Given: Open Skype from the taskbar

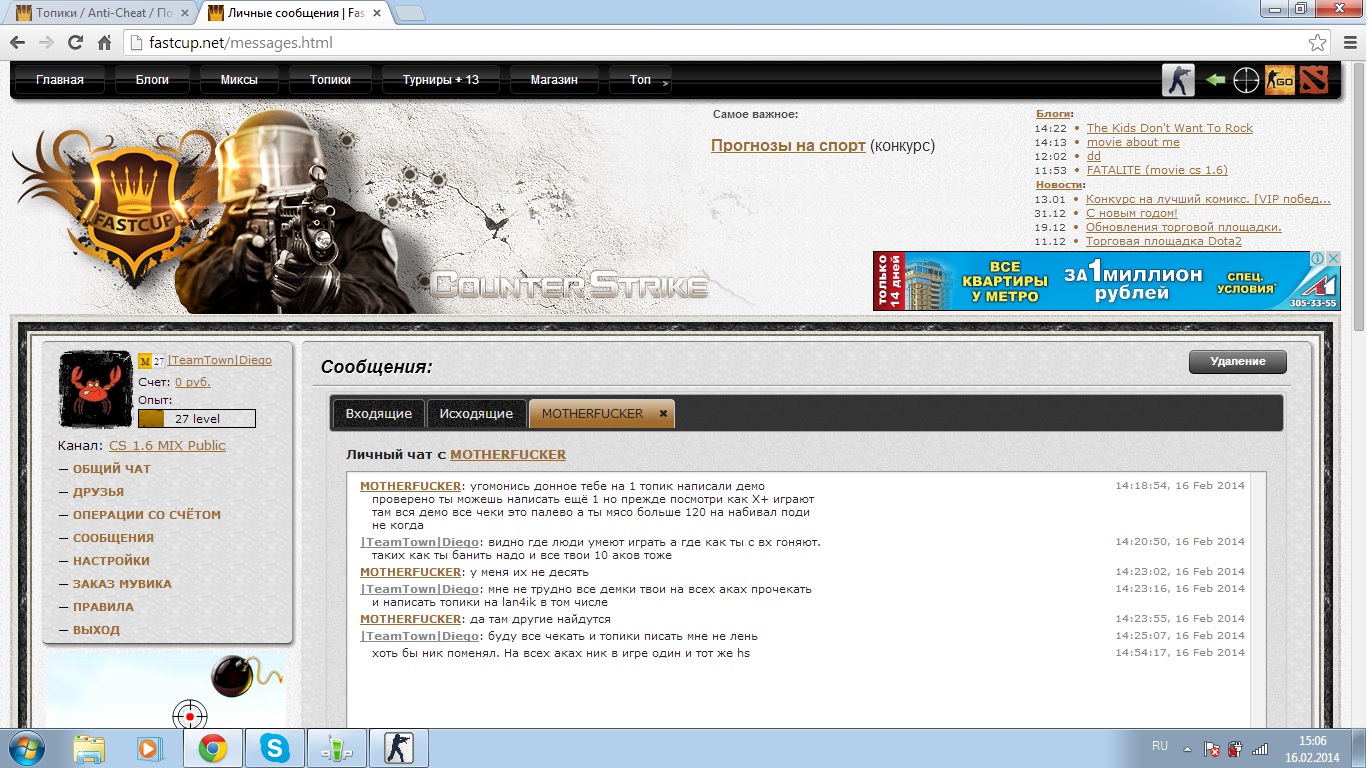Looking at the screenshot, I should click(x=273, y=748).
